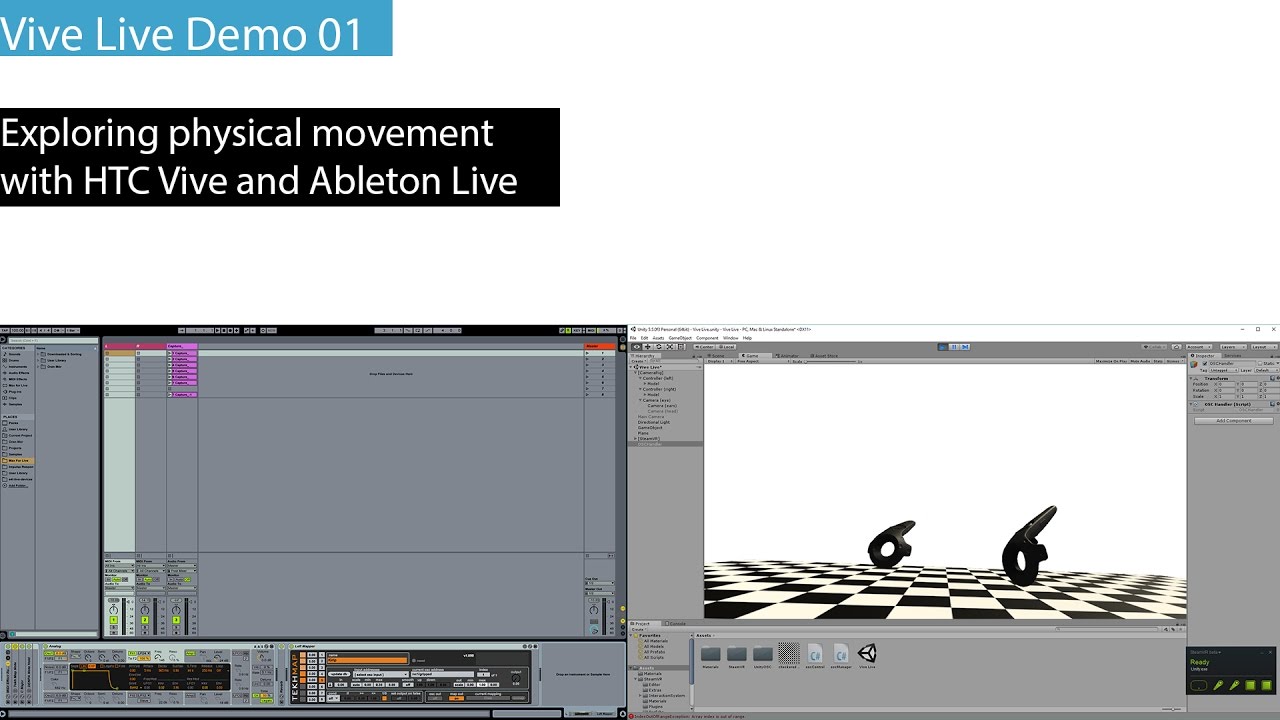Screen dimensions: 1280x720
Task: Collapse the Transform component in Inspector
Action: point(1191,379)
